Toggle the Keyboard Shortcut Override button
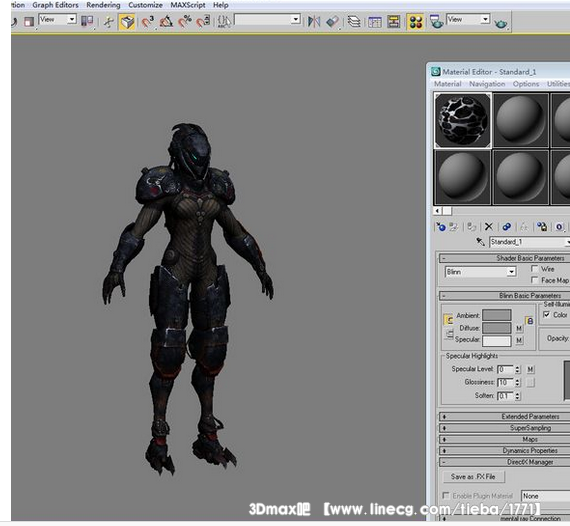The width and height of the screenshot is (570, 526). 127,22
